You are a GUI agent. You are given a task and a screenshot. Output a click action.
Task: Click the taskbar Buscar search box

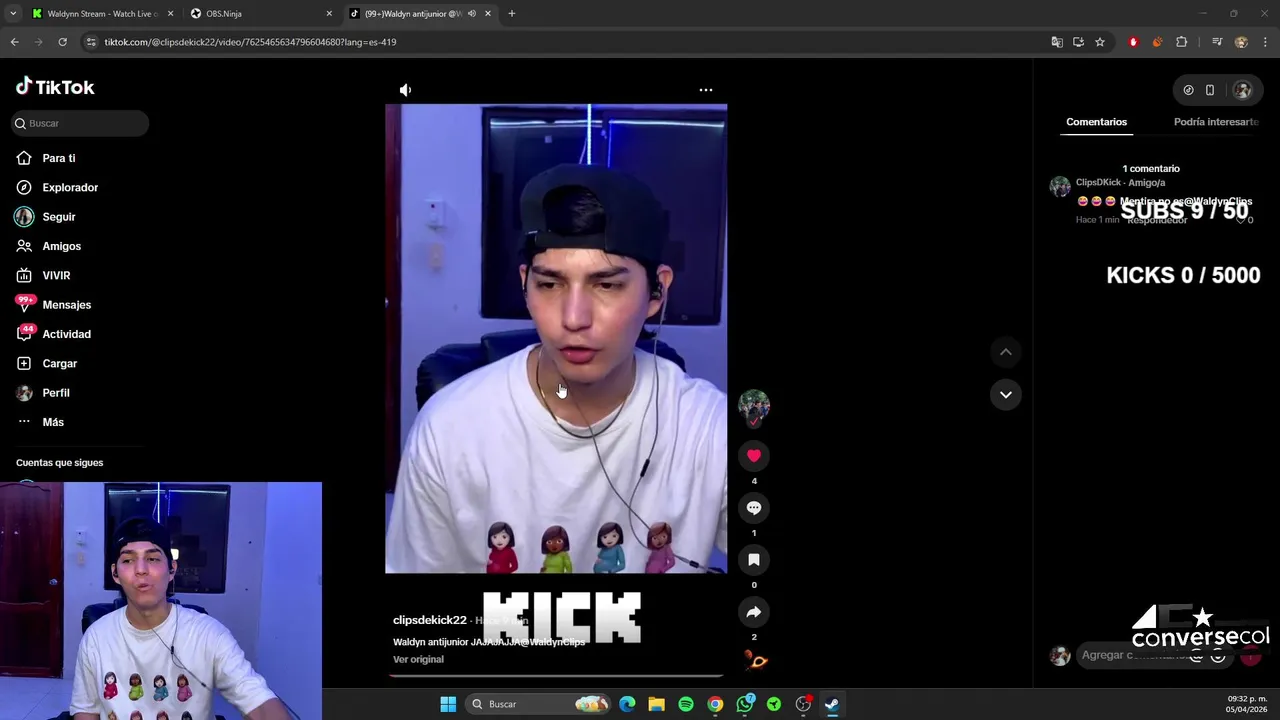pyautogui.click(x=539, y=704)
